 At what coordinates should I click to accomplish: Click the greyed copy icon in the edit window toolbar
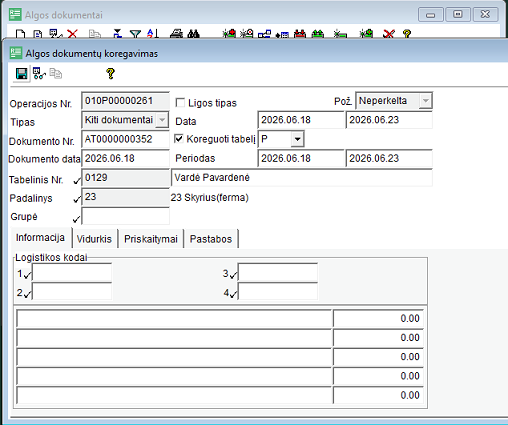[56, 73]
